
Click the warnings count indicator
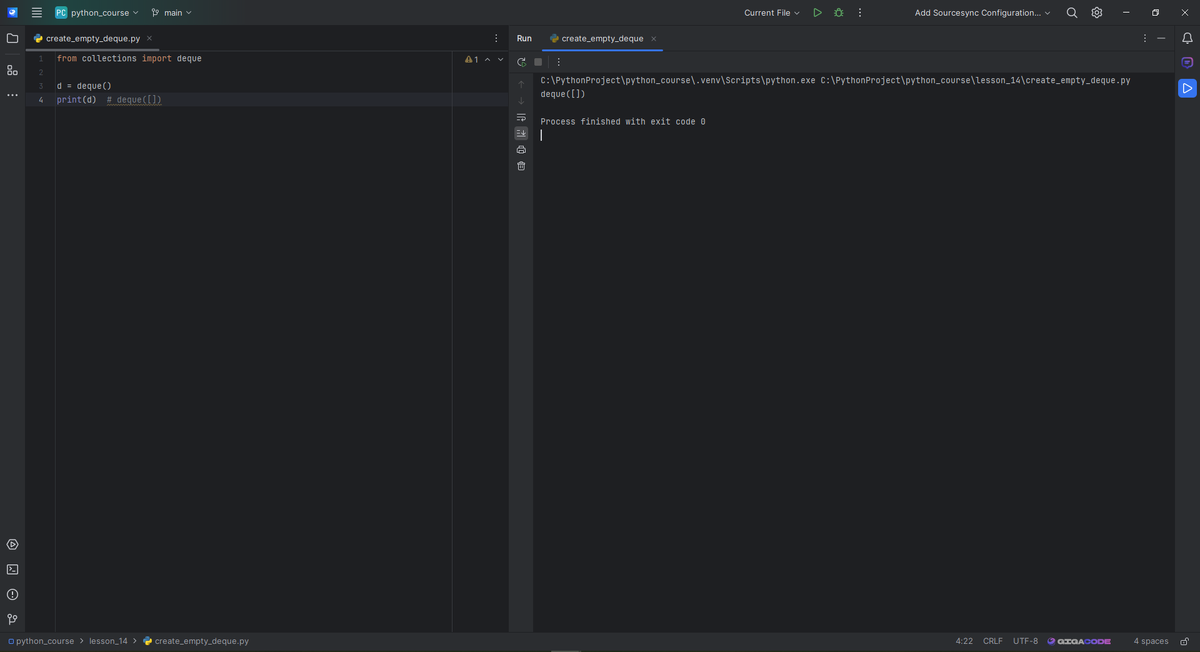click(472, 59)
